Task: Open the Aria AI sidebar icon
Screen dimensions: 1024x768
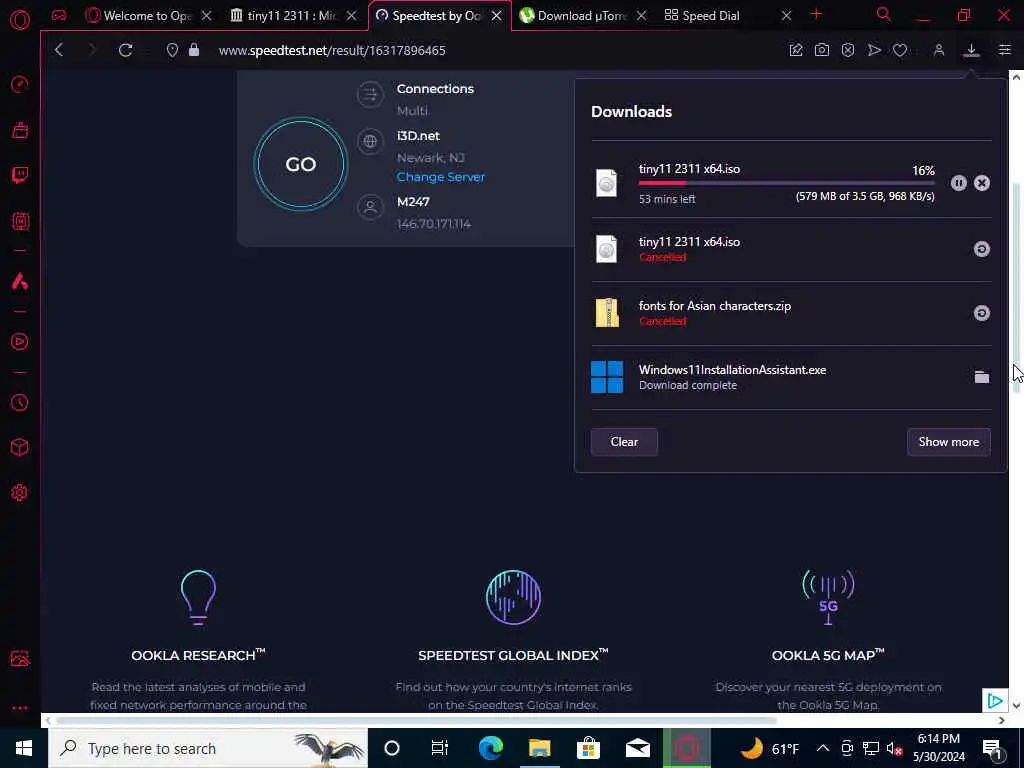Action: pyautogui.click(x=20, y=281)
